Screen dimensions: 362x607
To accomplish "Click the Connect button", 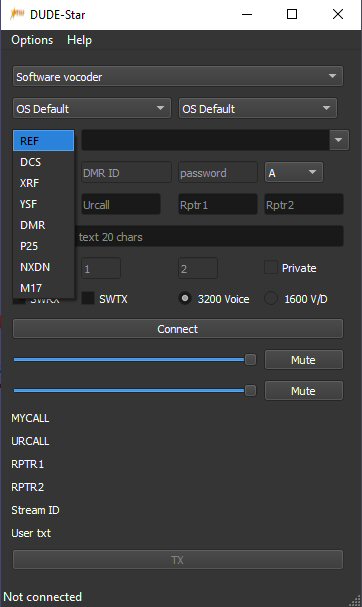I will [x=178, y=329].
